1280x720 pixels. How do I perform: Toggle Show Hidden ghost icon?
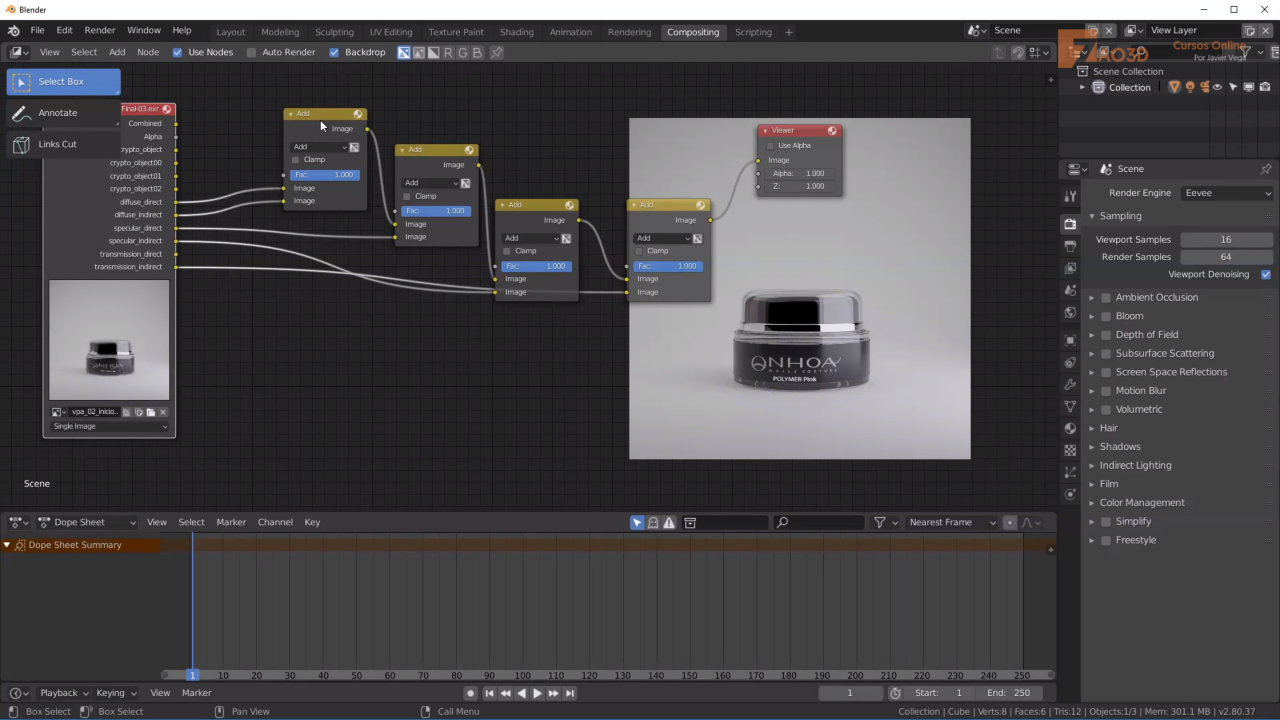click(x=653, y=522)
